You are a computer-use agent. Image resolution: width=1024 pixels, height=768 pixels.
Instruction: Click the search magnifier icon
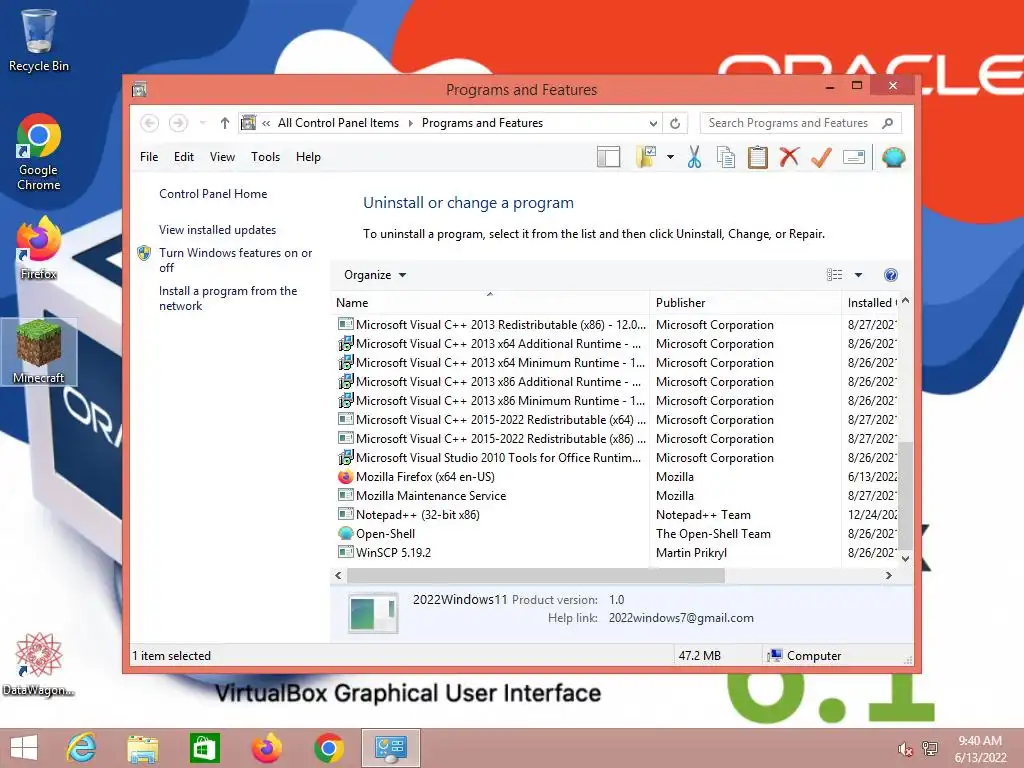[x=888, y=123]
